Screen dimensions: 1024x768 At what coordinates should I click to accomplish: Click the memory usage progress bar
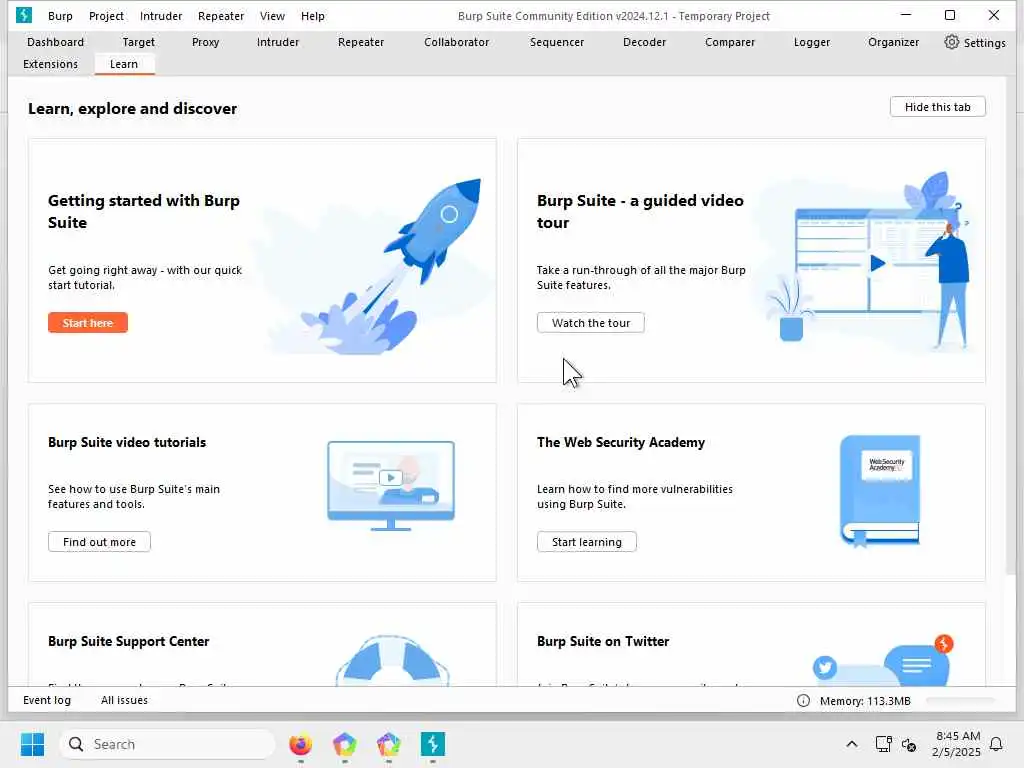[961, 701]
